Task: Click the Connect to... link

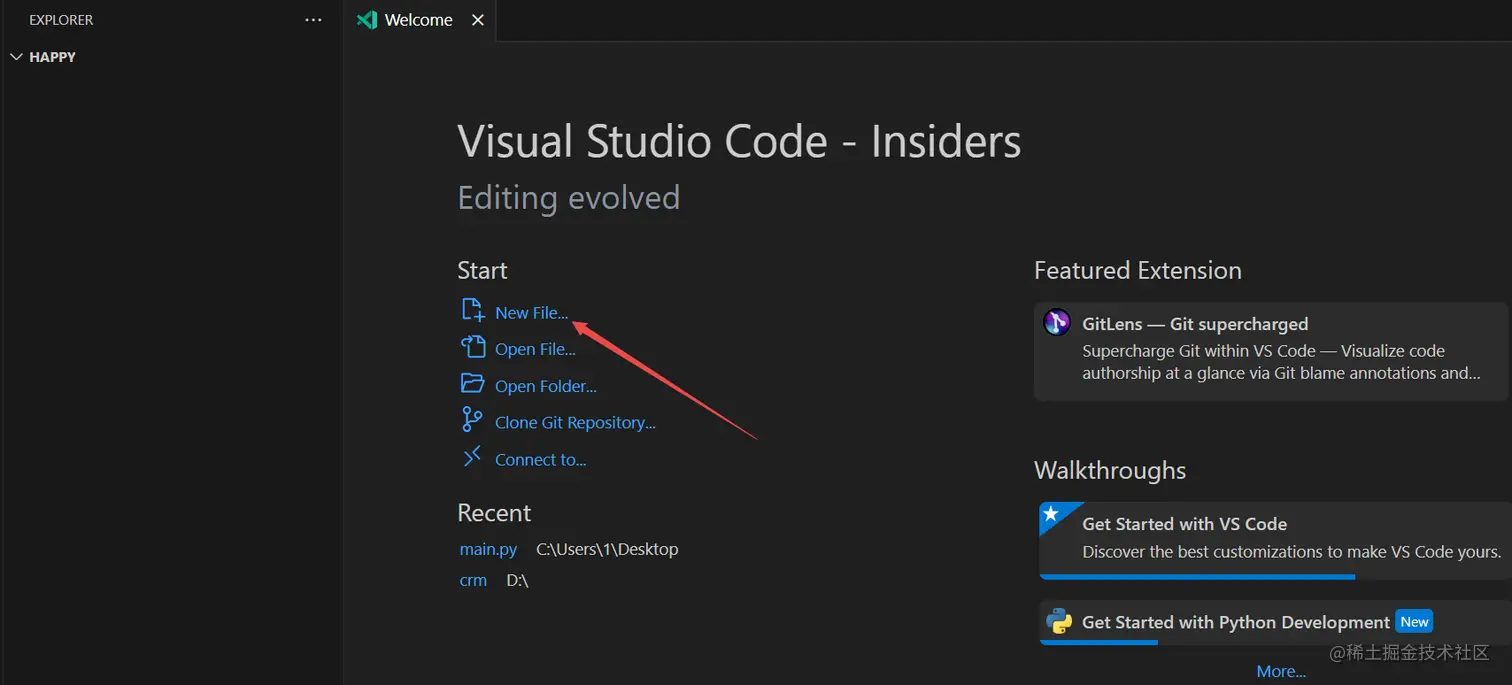Action: point(540,460)
